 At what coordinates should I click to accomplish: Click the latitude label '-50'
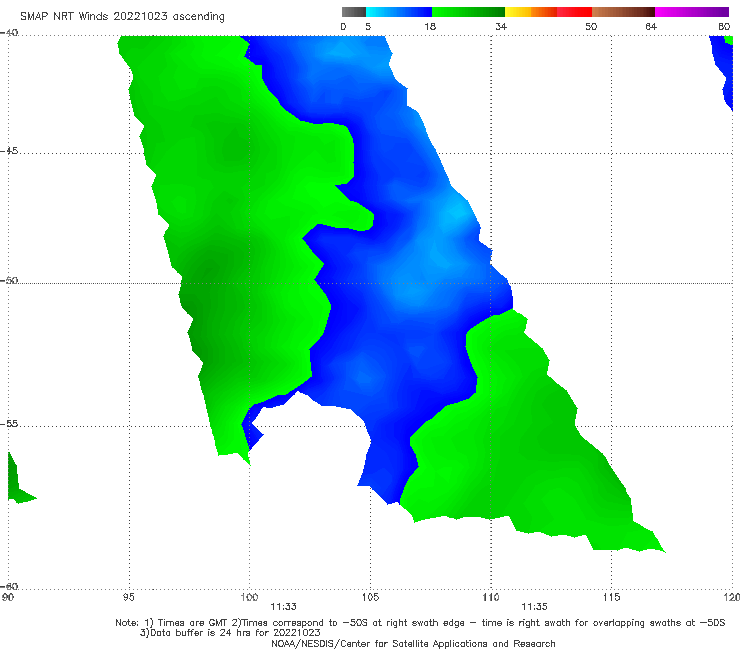(x=9, y=280)
